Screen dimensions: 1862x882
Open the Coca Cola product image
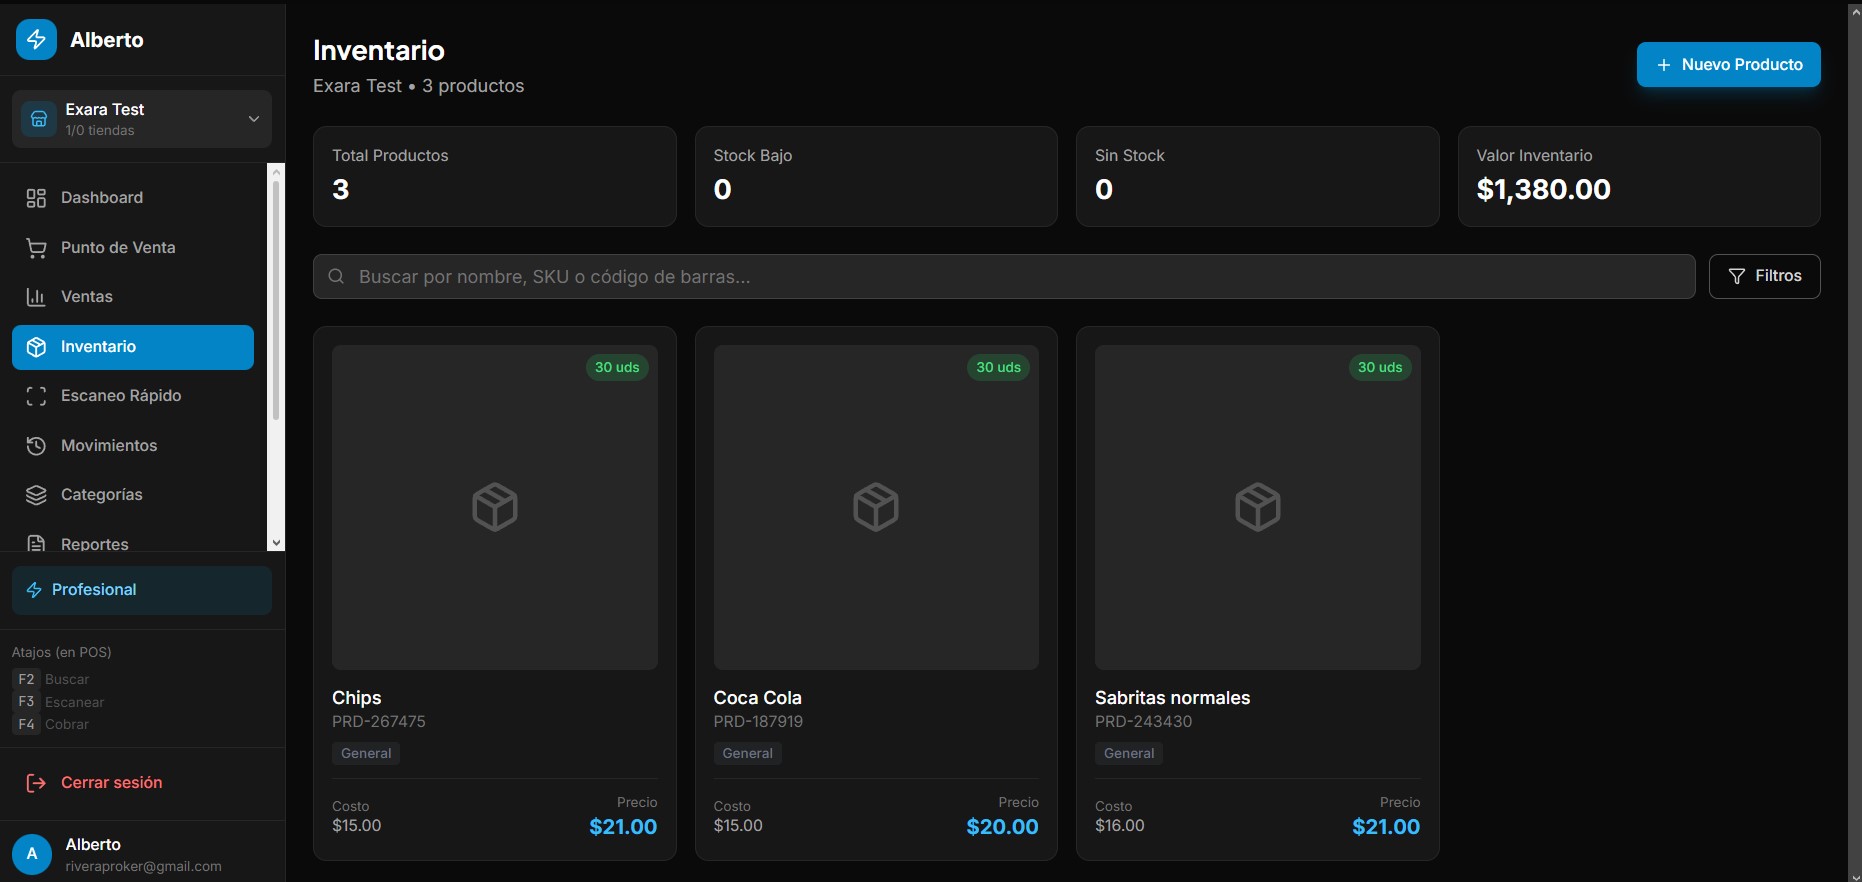coord(876,507)
